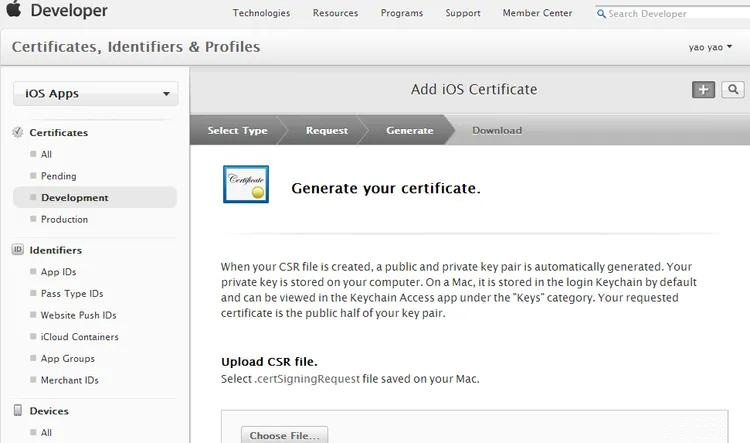Click the magnifier search icon beside plus button
Image resolution: width=750 pixels, height=443 pixels.
tap(733, 89)
